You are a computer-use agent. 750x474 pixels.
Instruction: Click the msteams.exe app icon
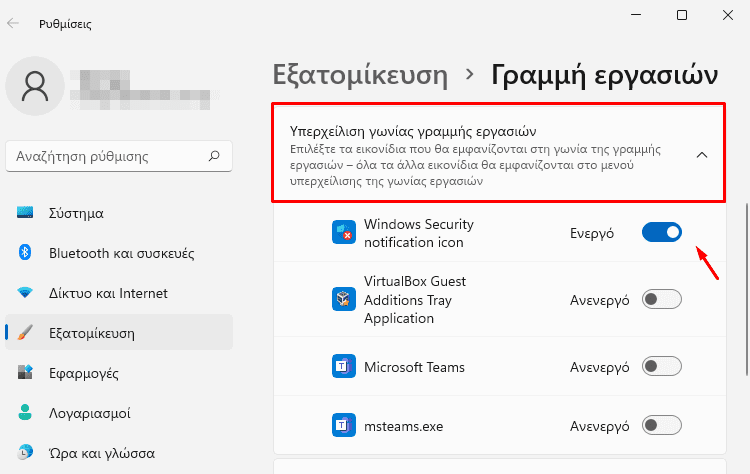pos(344,426)
